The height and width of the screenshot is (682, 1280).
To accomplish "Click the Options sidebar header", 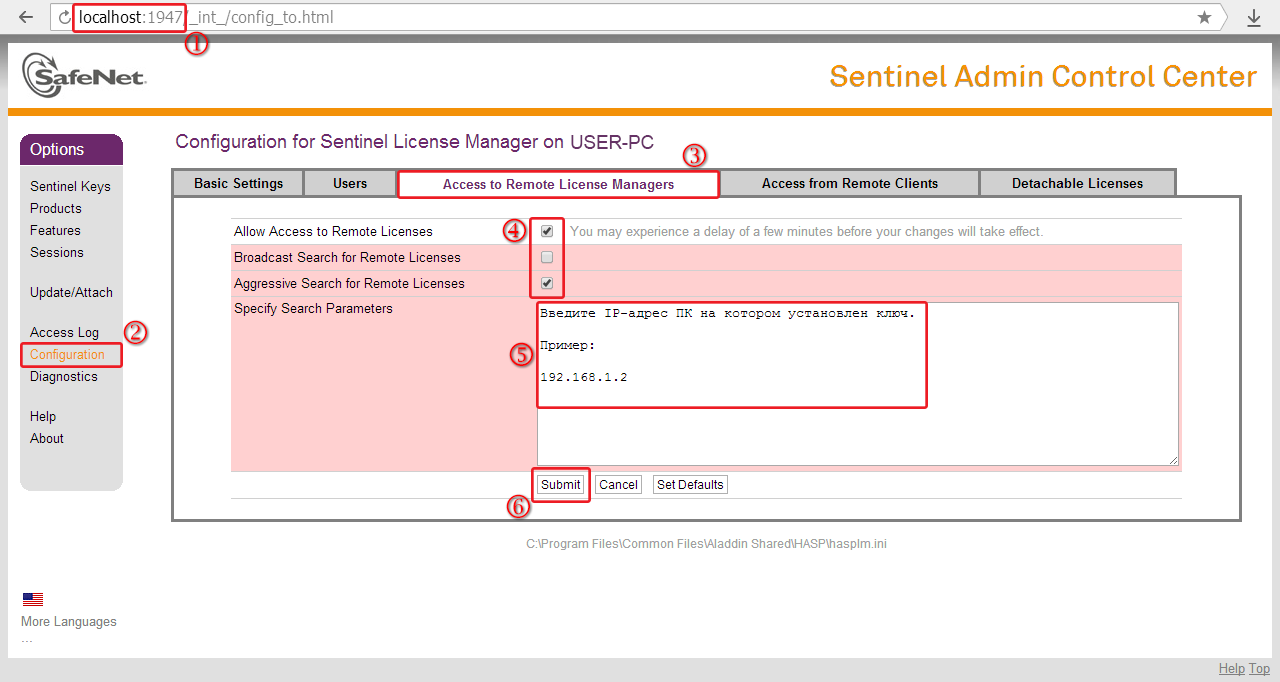I will [x=71, y=149].
